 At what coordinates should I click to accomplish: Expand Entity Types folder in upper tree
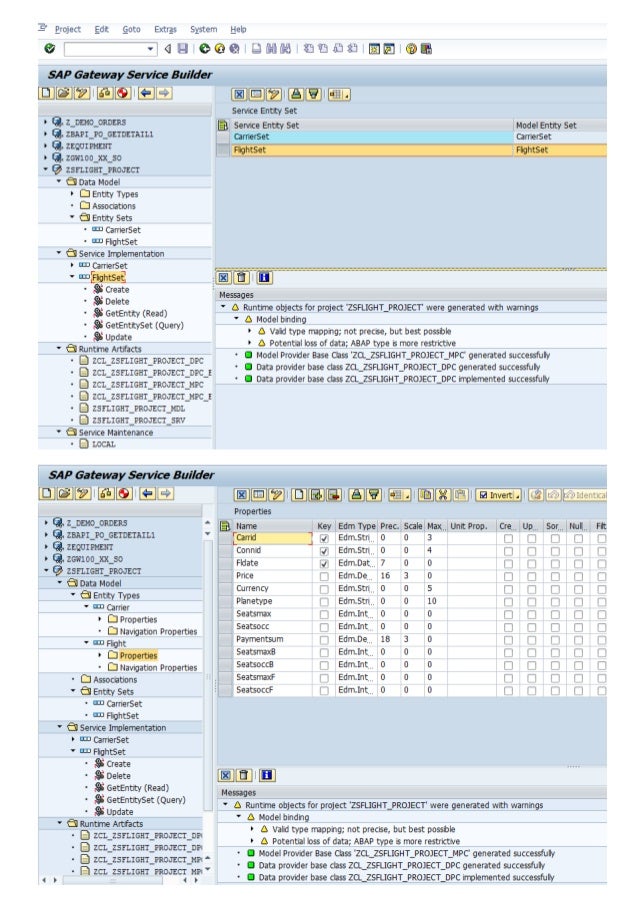(x=72, y=194)
